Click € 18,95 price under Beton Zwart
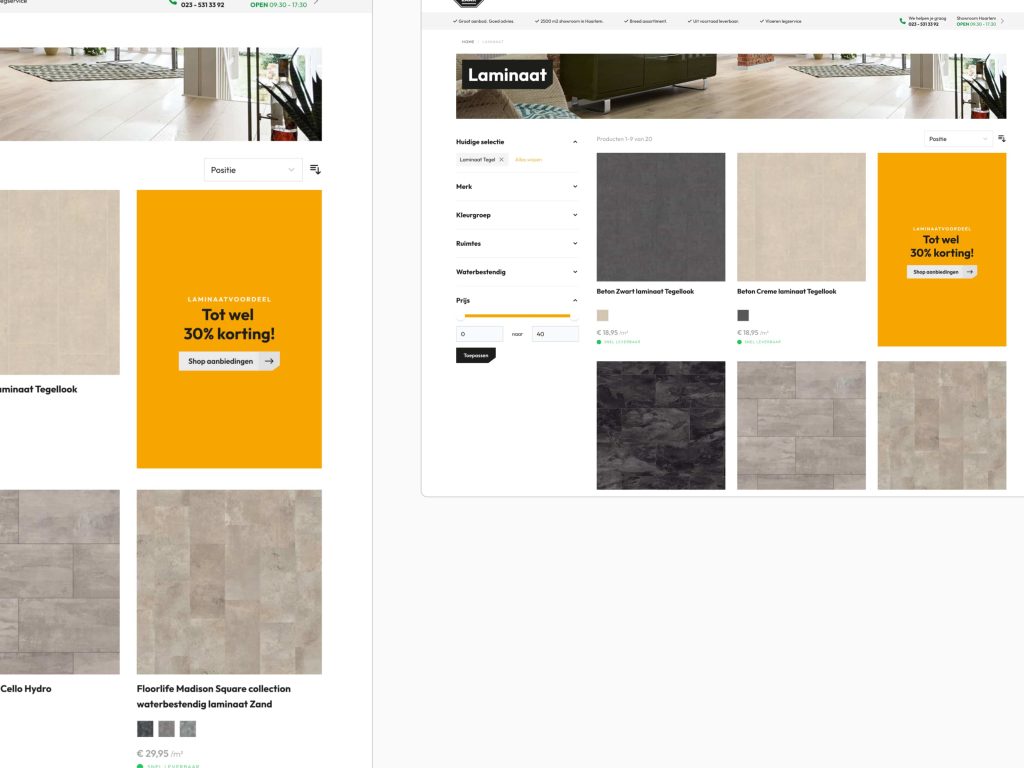Viewport: 1024px width, 768px height. click(x=607, y=332)
